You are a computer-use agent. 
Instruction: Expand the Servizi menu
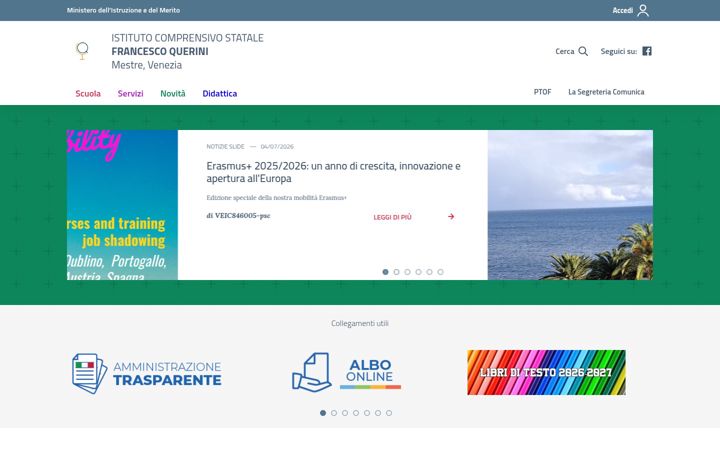pyautogui.click(x=130, y=93)
